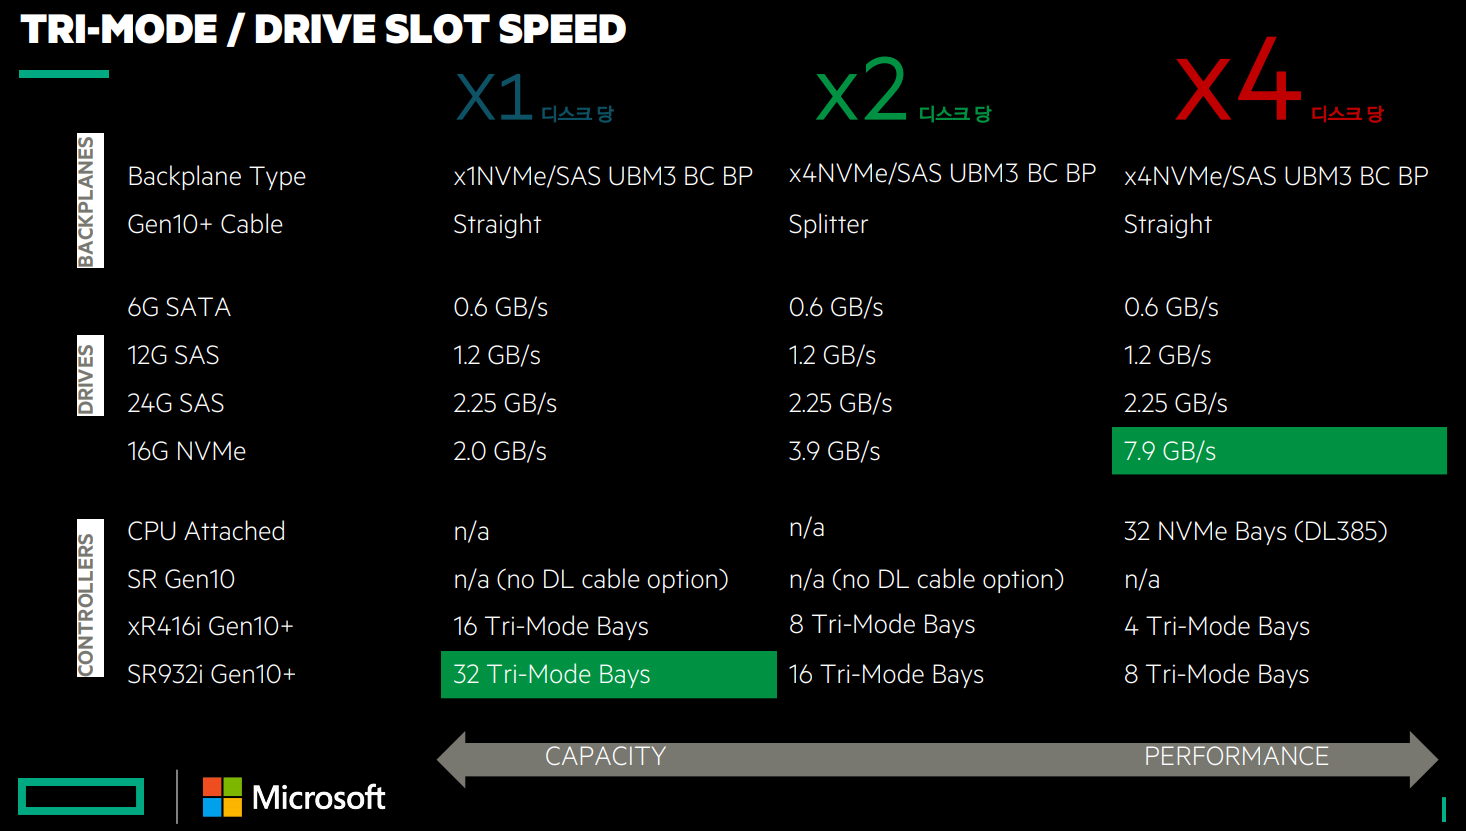Click the vertical CONTROLLERS label
1466x831 pixels.
pyautogui.click(x=88, y=599)
